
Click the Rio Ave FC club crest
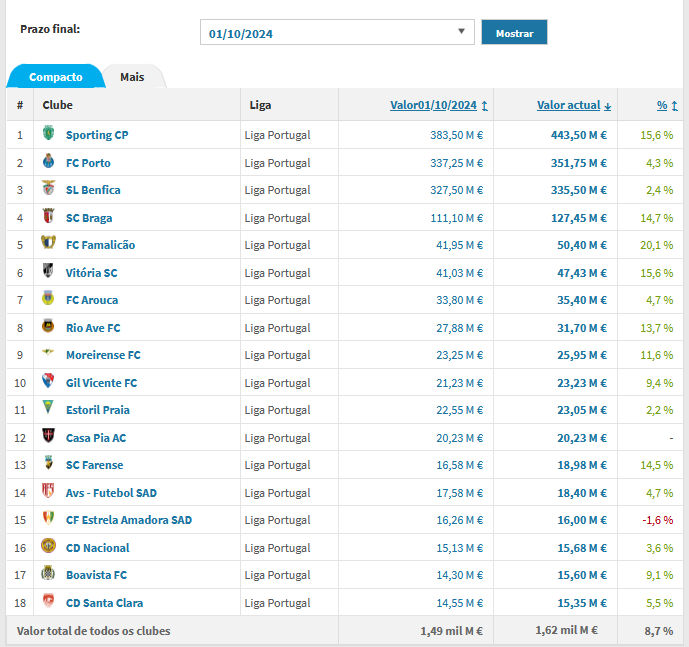click(48, 326)
